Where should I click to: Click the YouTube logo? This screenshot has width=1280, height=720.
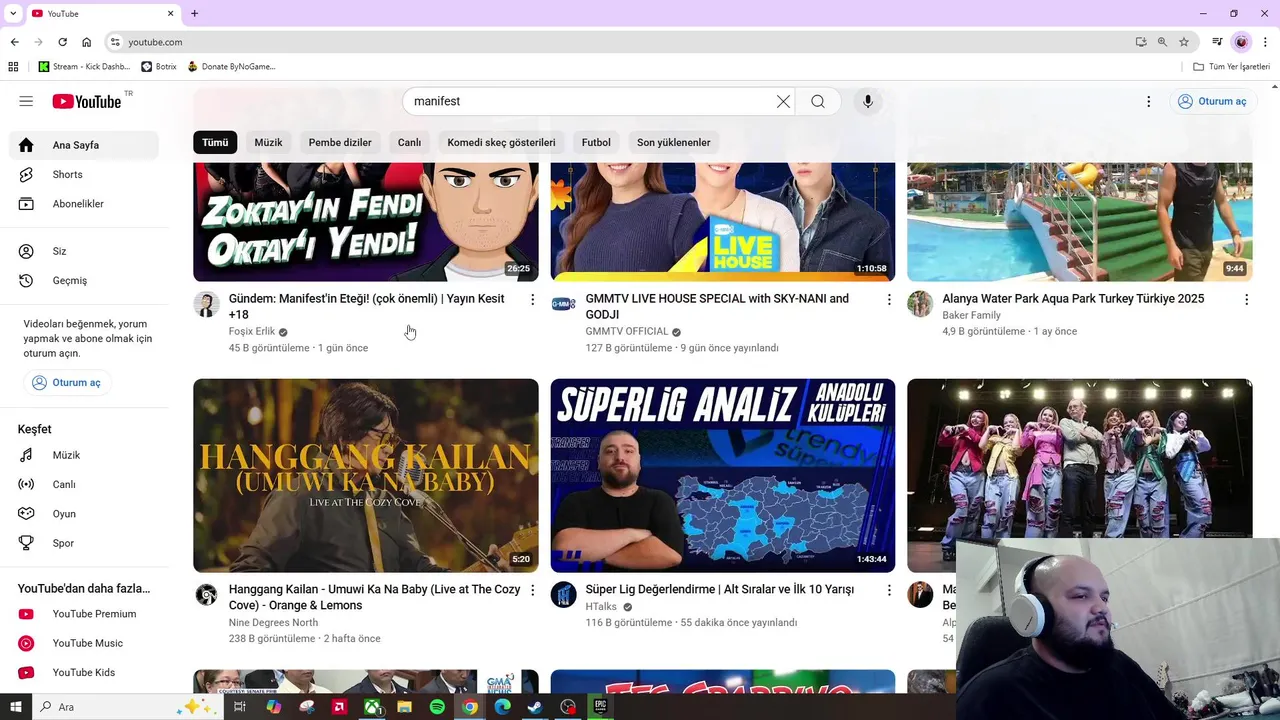click(87, 101)
